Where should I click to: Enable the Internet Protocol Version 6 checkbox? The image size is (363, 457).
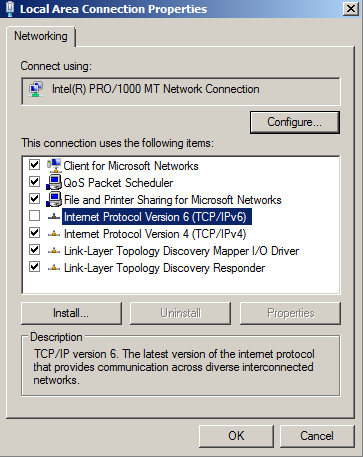pos(34,216)
